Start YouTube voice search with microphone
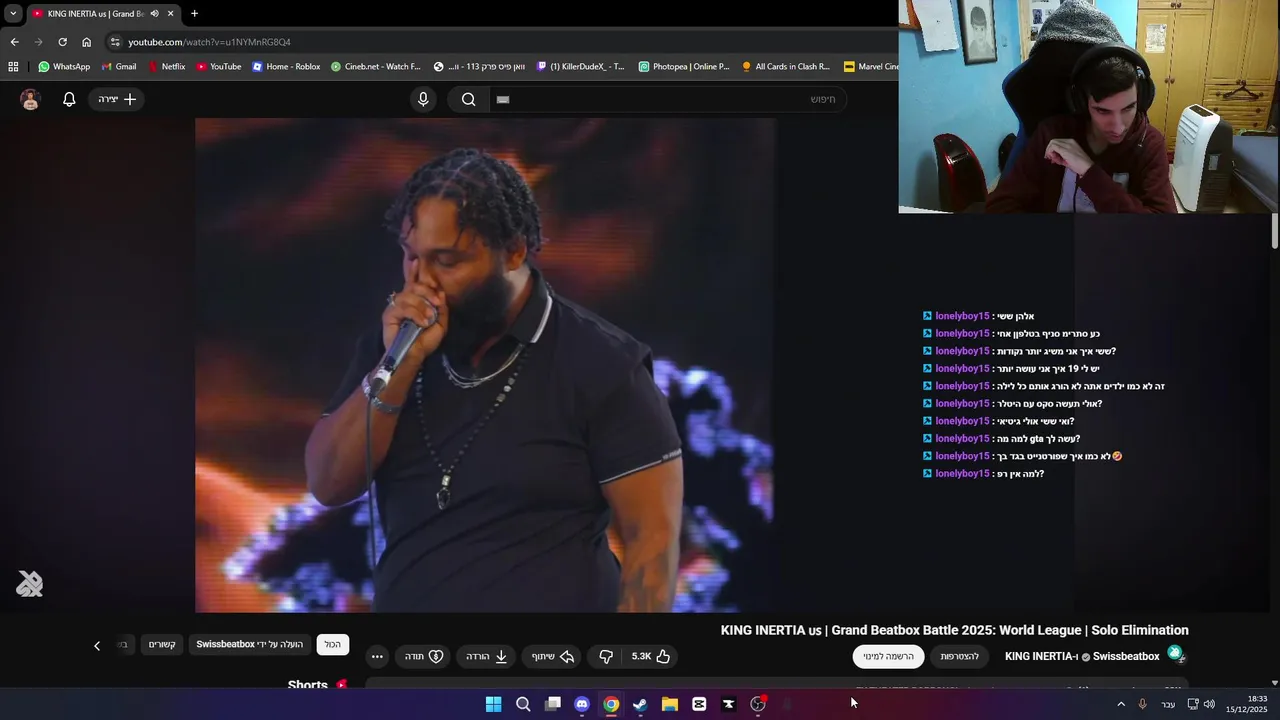Image resolution: width=1280 pixels, height=720 pixels. click(x=423, y=99)
